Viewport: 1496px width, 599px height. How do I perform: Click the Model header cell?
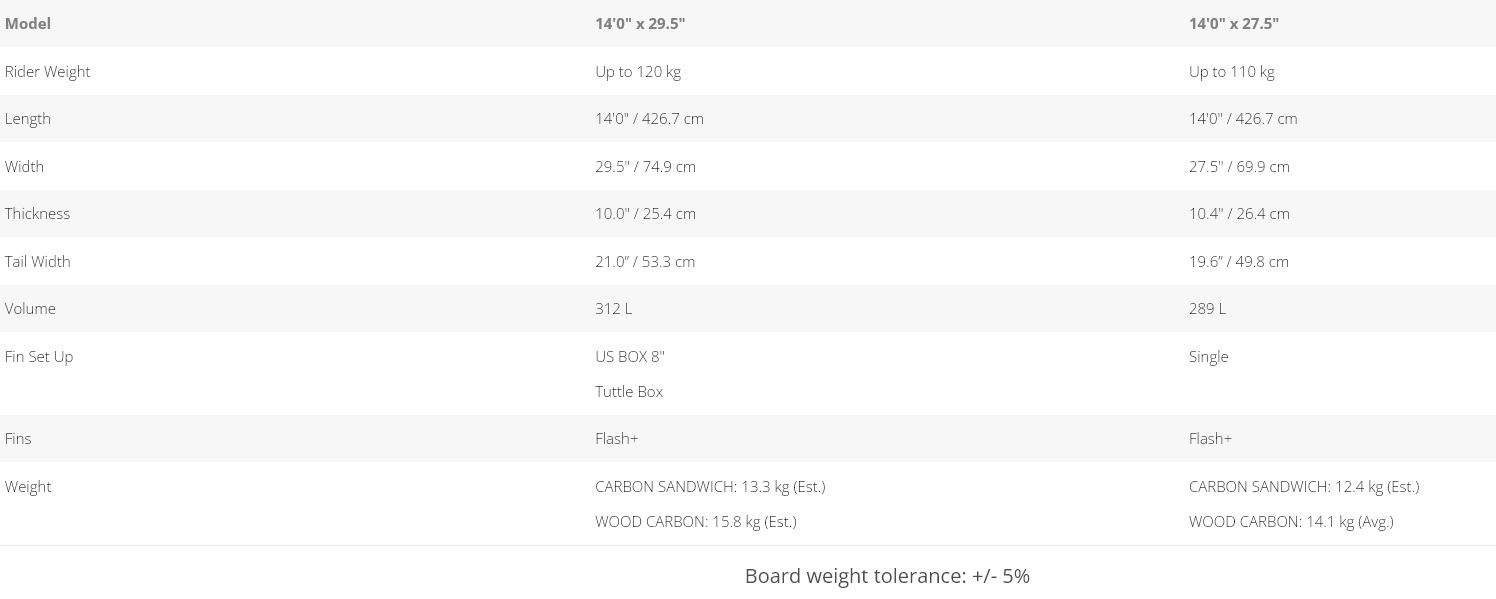[x=28, y=24]
